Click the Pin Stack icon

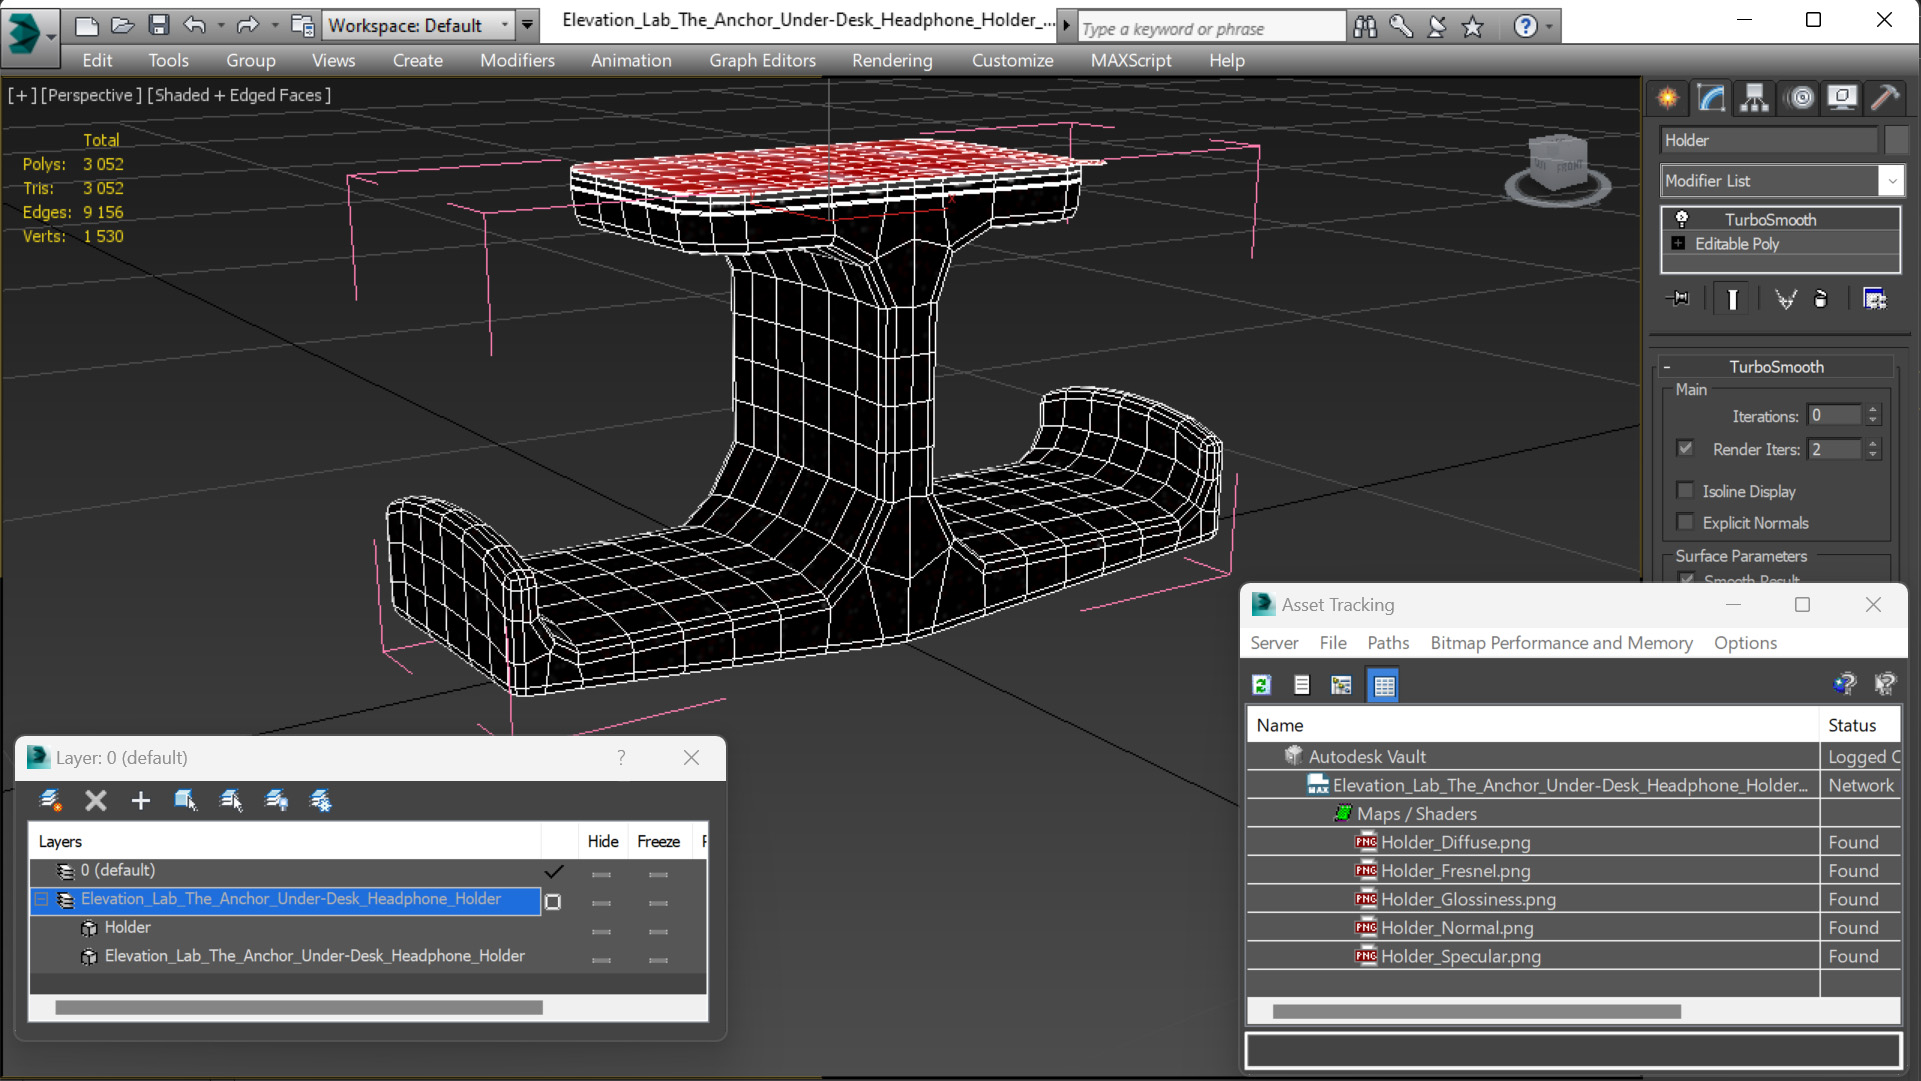pyautogui.click(x=1679, y=299)
